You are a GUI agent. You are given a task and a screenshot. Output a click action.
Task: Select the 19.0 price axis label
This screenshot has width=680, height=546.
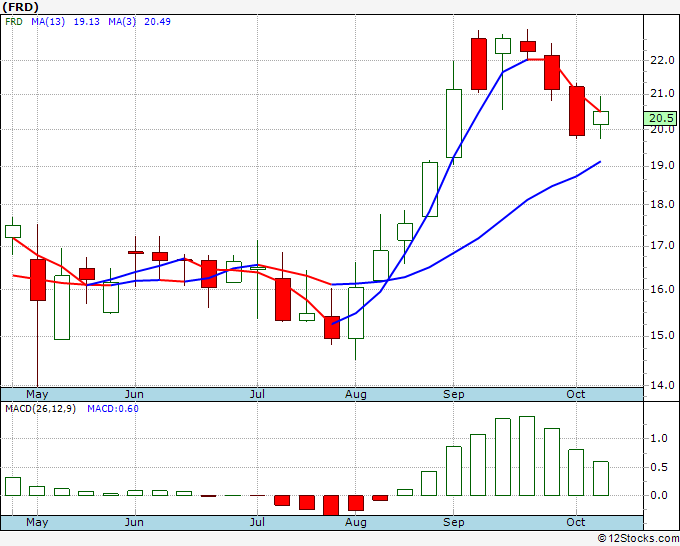(662, 165)
